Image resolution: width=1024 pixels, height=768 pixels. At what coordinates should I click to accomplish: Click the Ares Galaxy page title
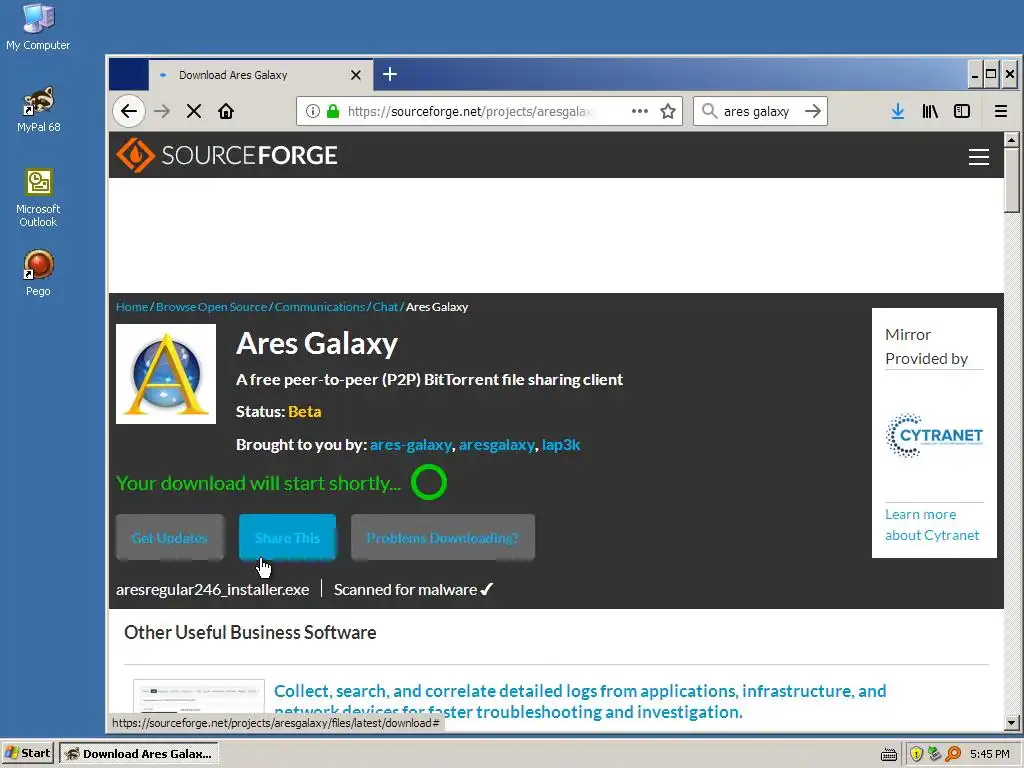tap(317, 343)
